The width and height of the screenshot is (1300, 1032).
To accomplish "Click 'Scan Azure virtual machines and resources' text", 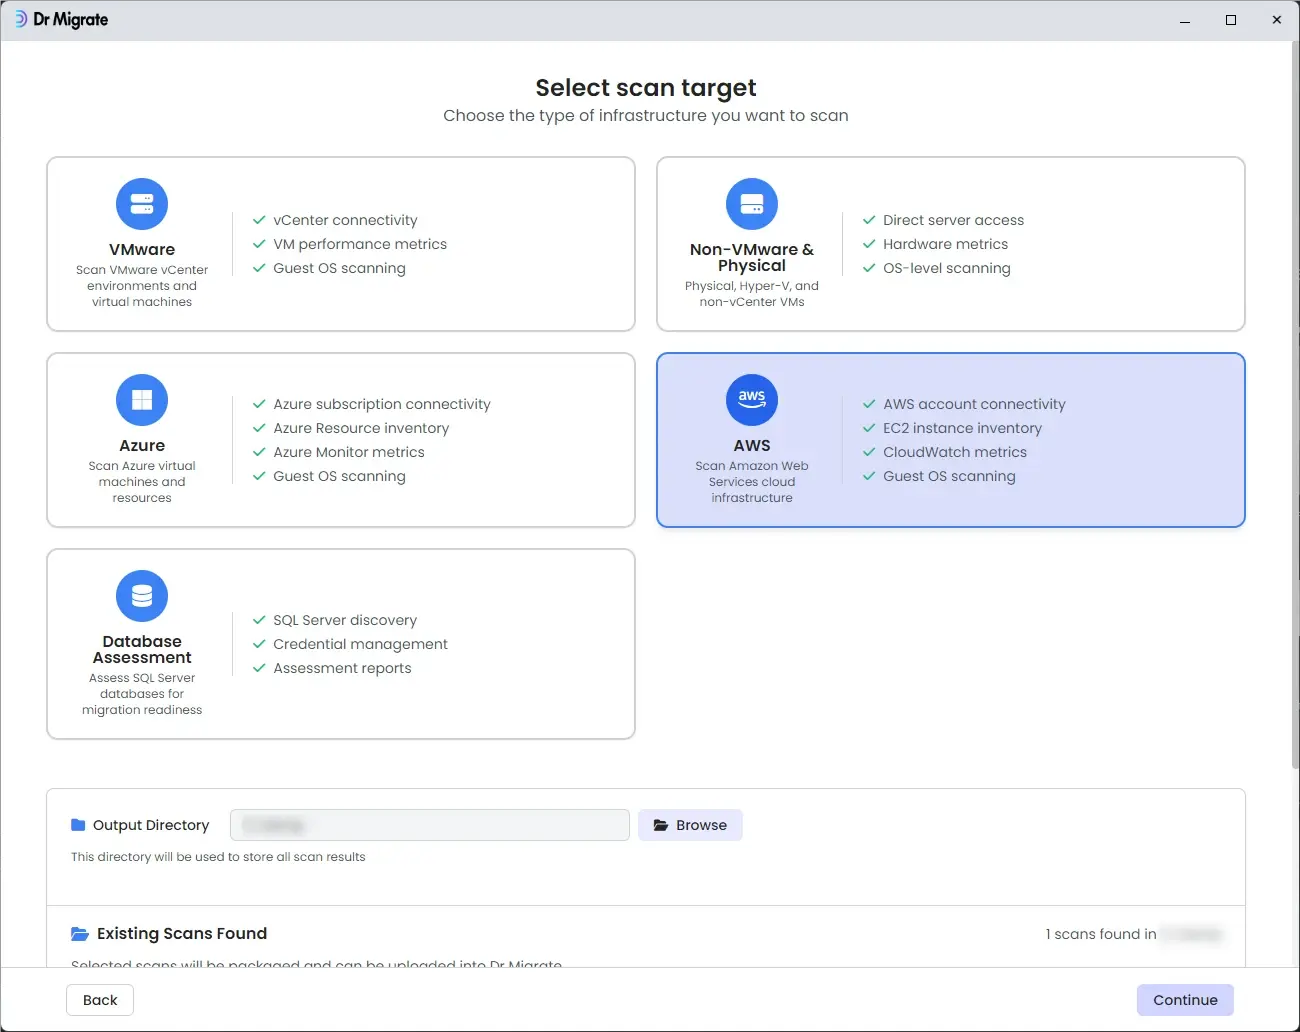I will coord(142,482).
